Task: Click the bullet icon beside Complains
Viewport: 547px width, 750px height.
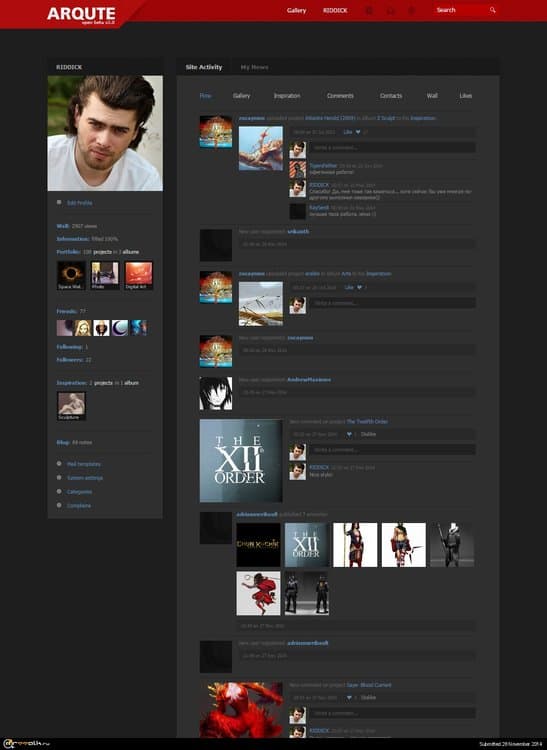Action: (59, 505)
